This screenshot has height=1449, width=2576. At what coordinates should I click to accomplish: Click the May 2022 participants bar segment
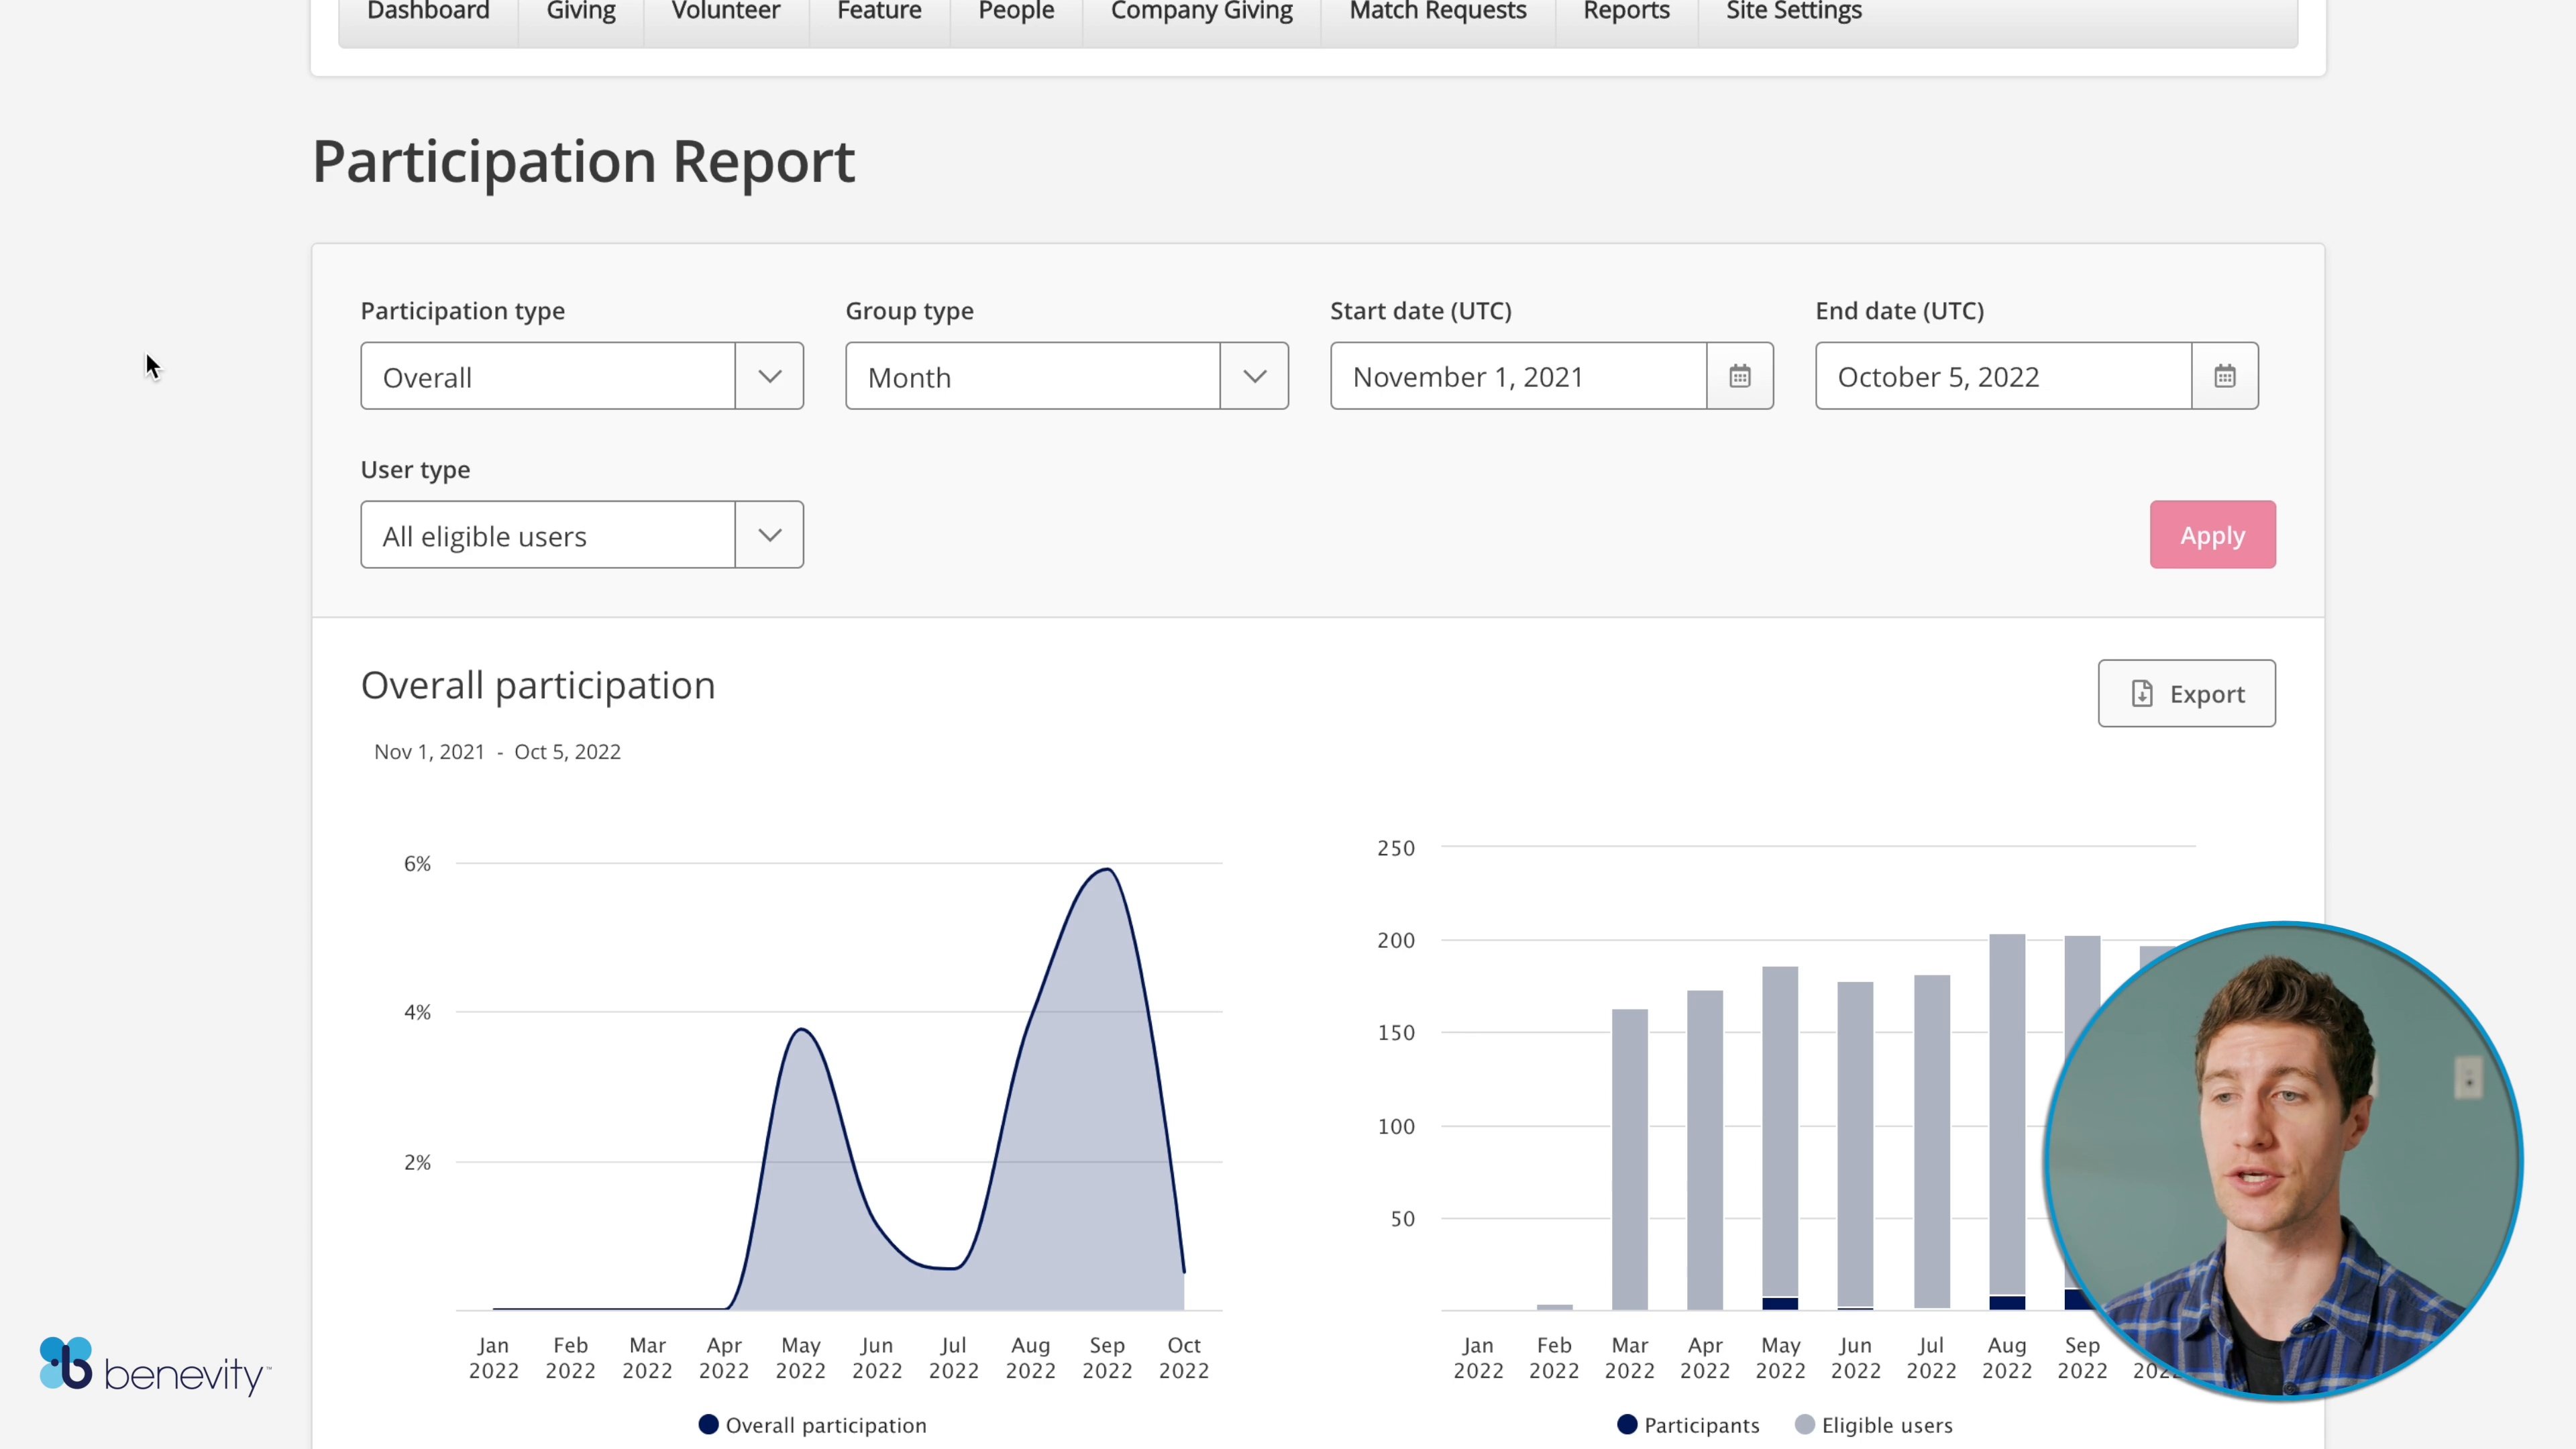(1780, 1303)
